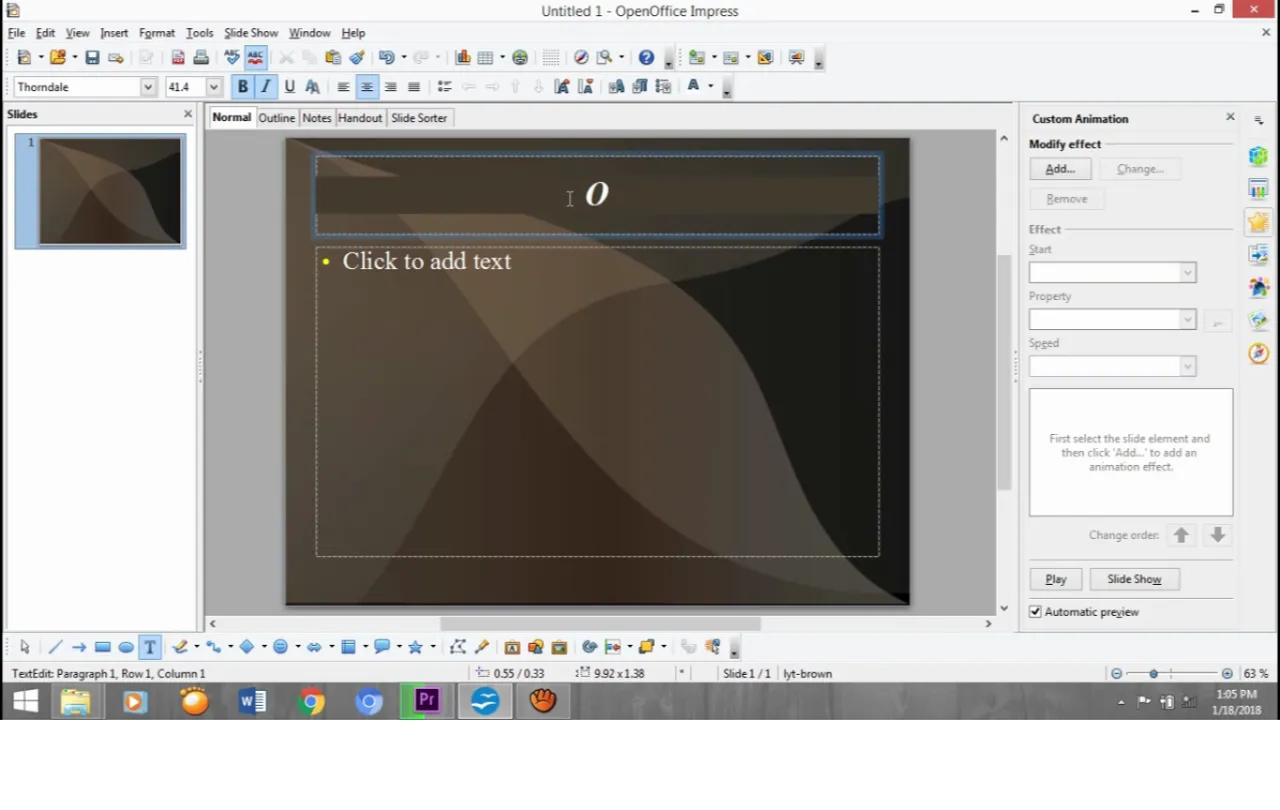1280x810 pixels.
Task: Select the Curve tool
Action: click(x=178, y=647)
